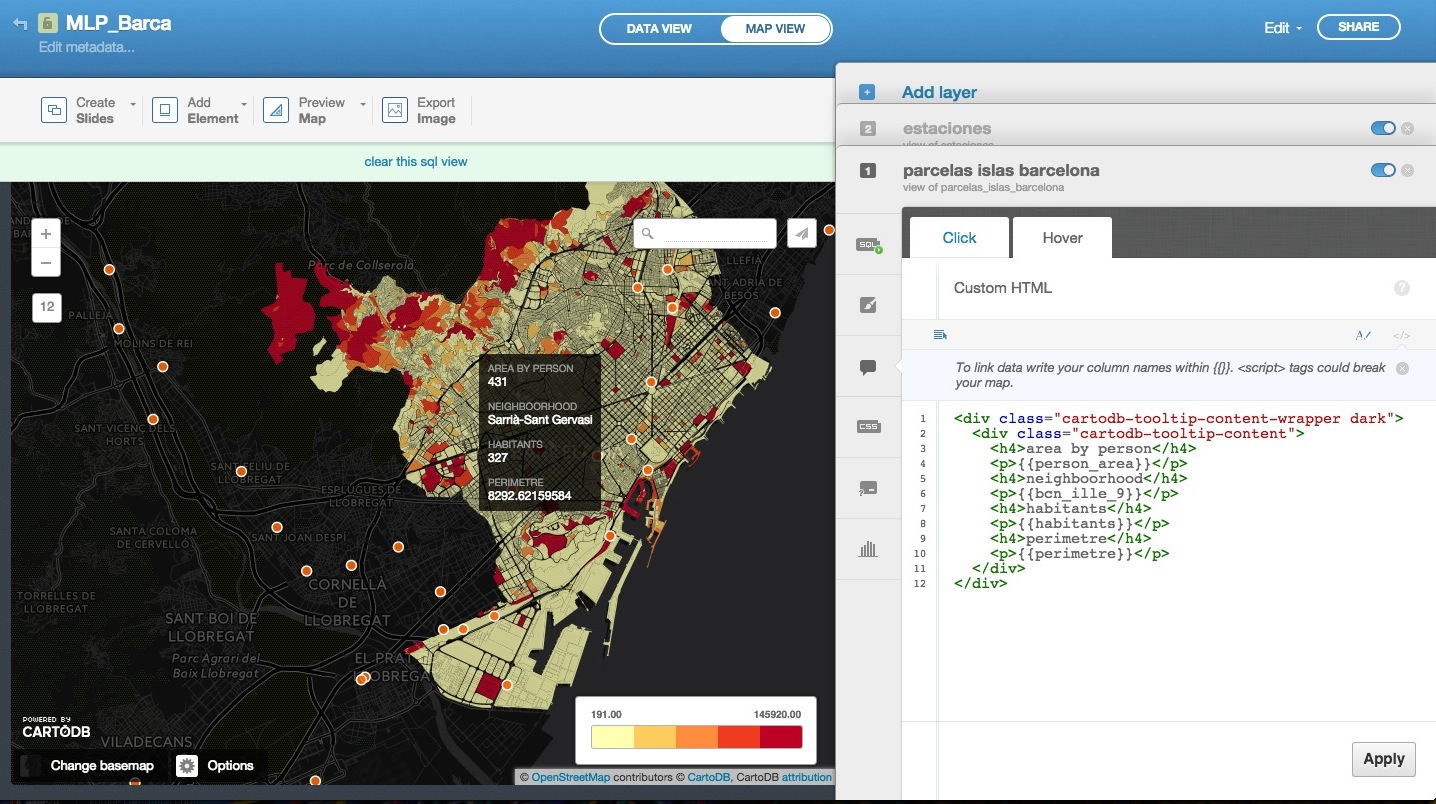Image resolution: width=1436 pixels, height=804 pixels.
Task: Zoom in on the map
Action: point(46,234)
